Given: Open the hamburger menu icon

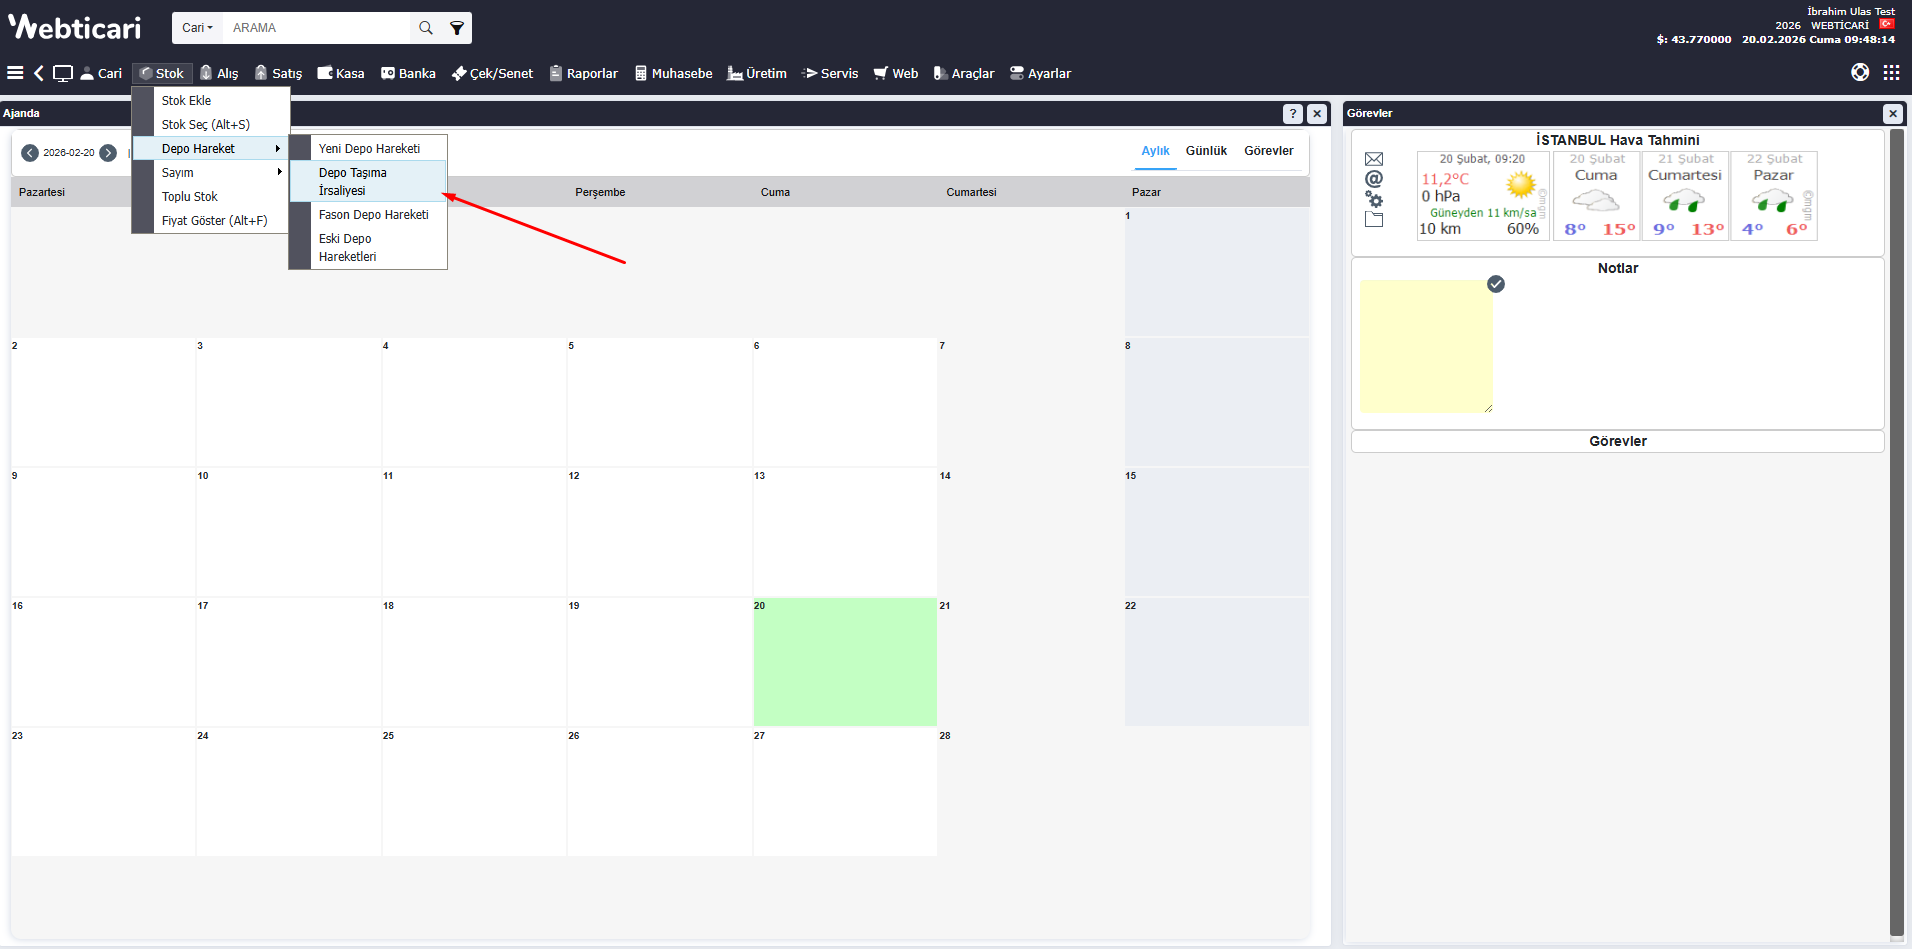Looking at the screenshot, I should coord(15,73).
